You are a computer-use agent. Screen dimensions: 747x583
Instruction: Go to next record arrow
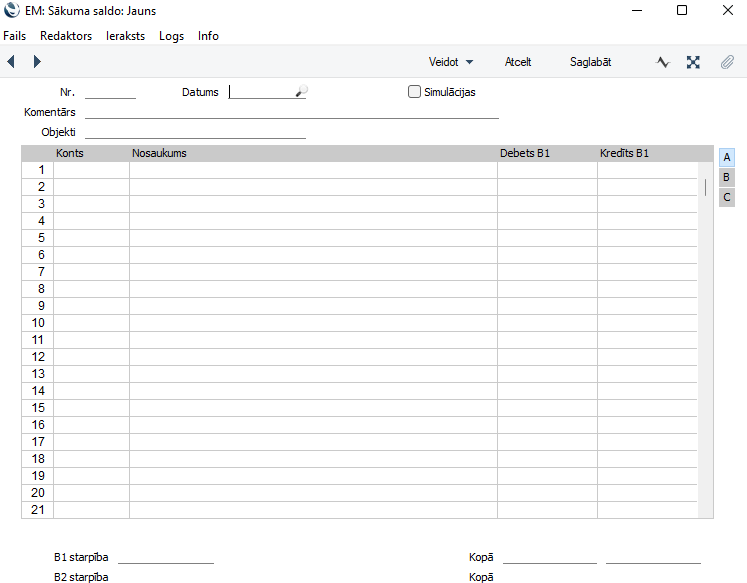click(37, 62)
